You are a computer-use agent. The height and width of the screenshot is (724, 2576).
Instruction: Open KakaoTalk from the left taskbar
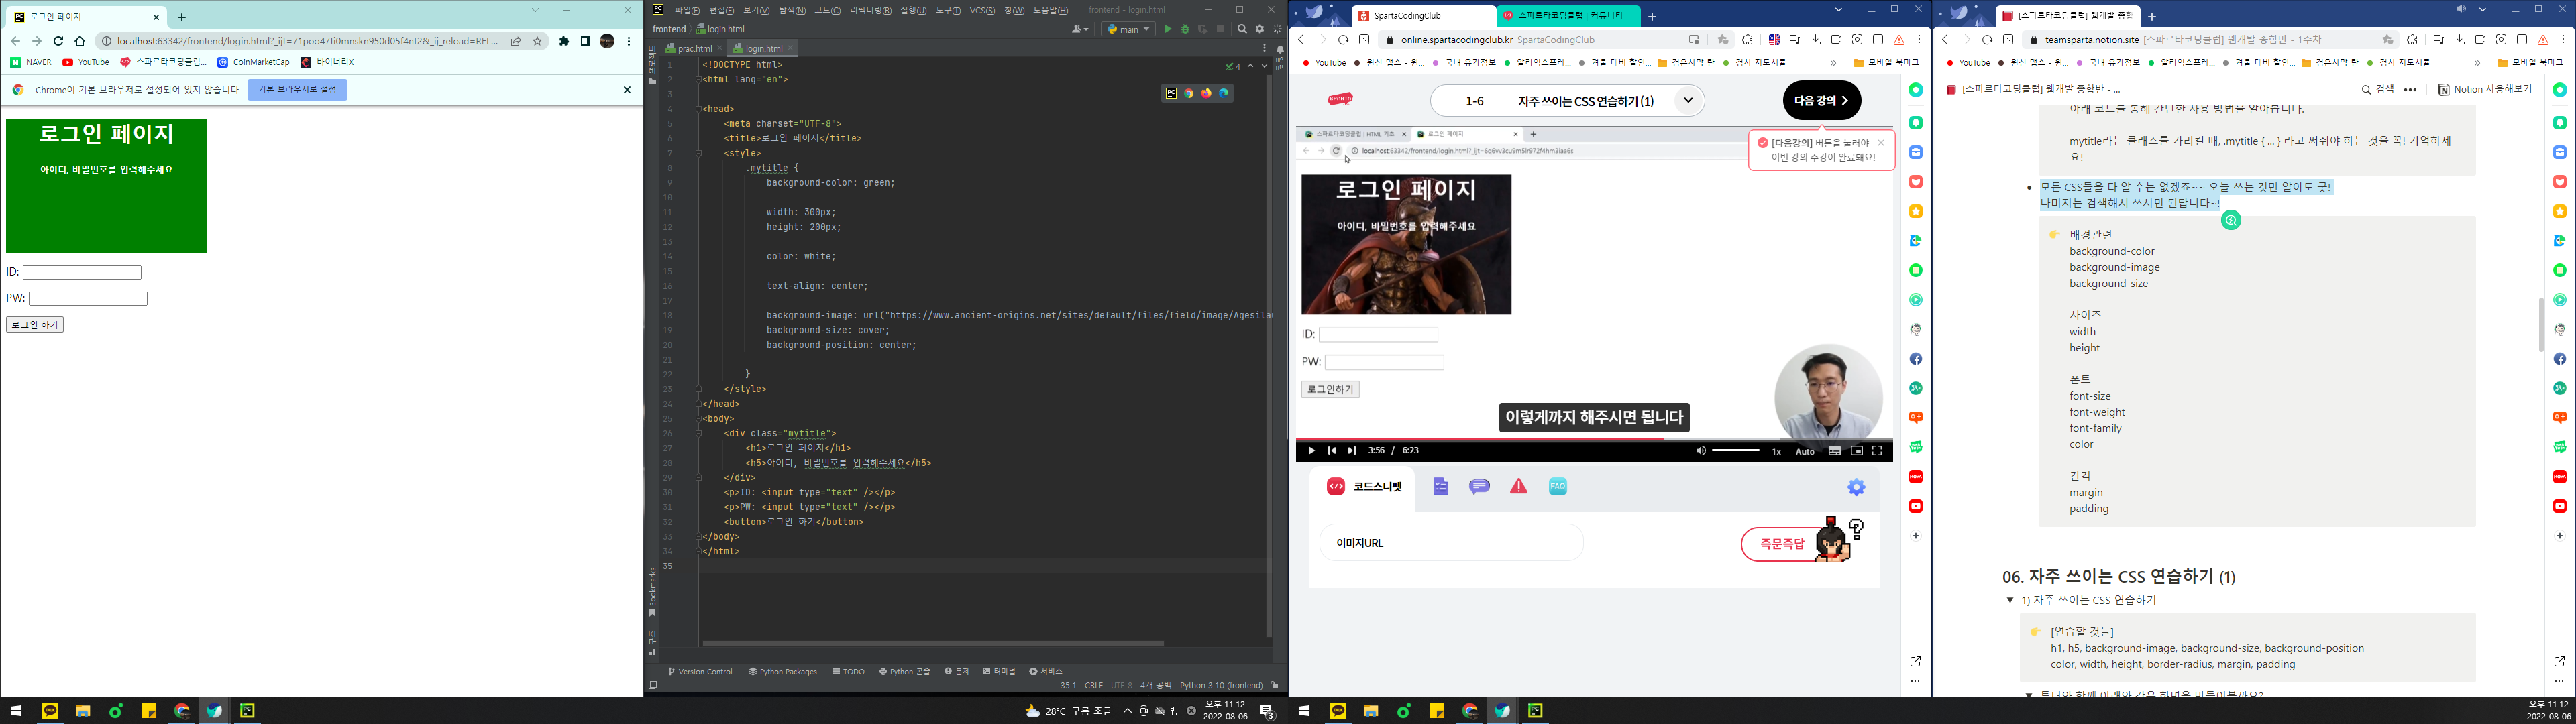tap(50, 711)
